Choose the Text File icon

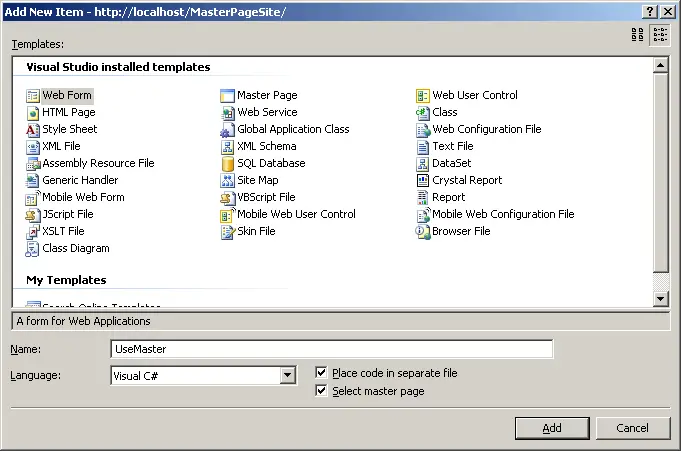click(423, 146)
